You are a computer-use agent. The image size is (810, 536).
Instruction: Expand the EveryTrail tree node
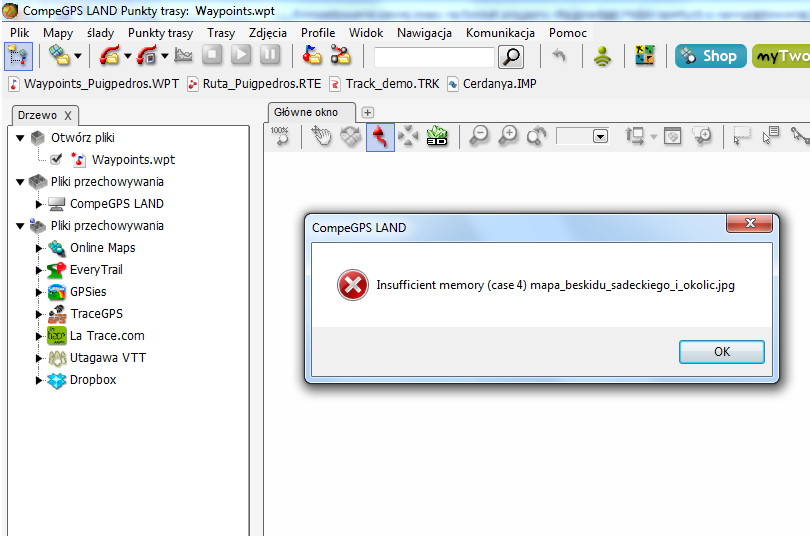click(39, 270)
